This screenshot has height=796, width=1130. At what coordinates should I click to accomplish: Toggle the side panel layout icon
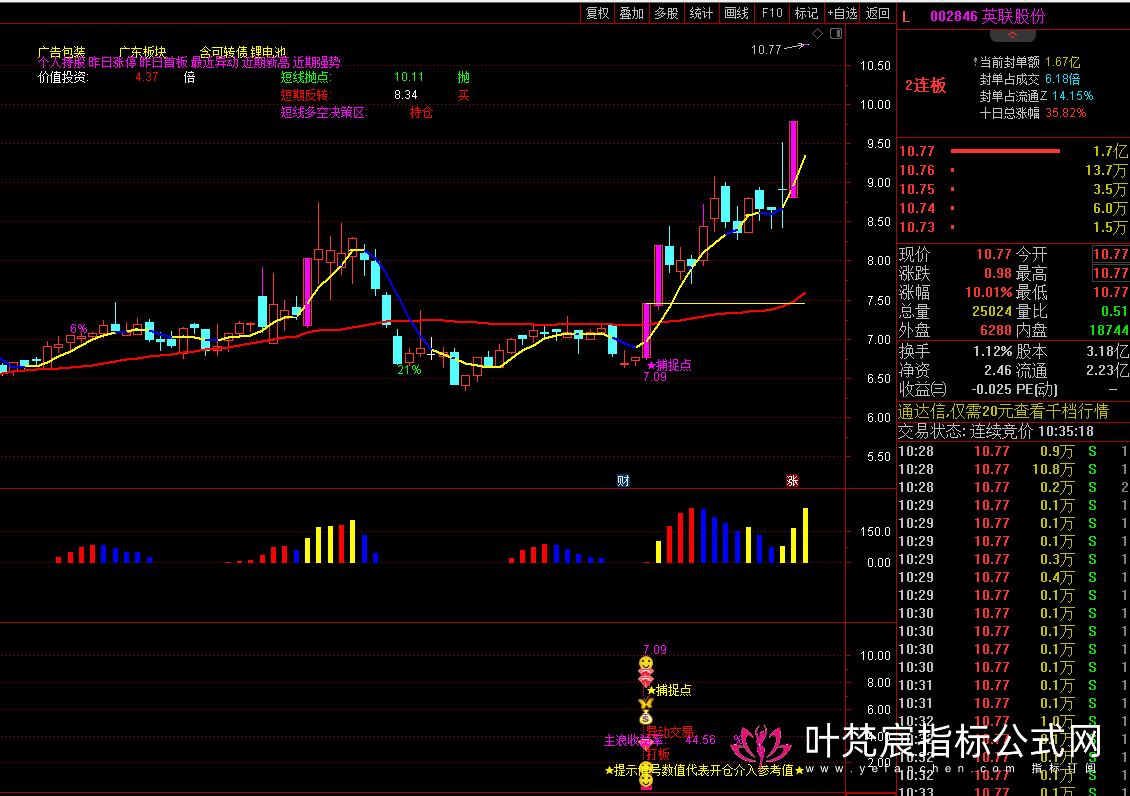point(835,34)
